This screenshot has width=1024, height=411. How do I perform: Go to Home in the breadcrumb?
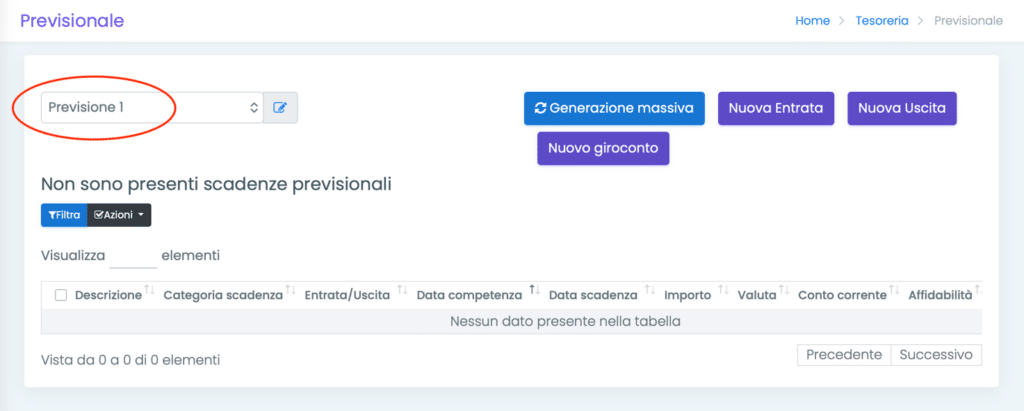tap(812, 21)
